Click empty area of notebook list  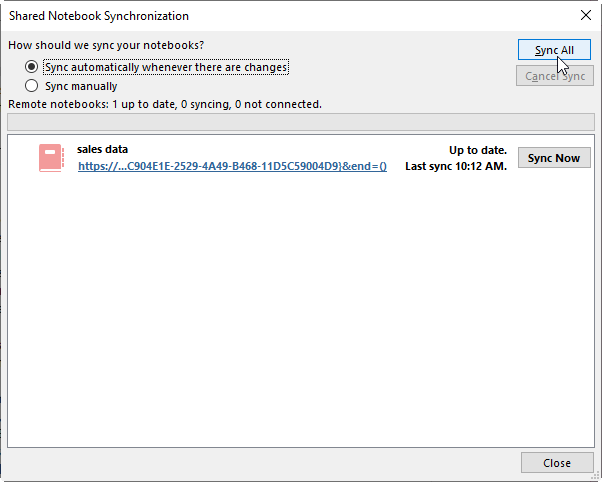[x=301, y=307]
